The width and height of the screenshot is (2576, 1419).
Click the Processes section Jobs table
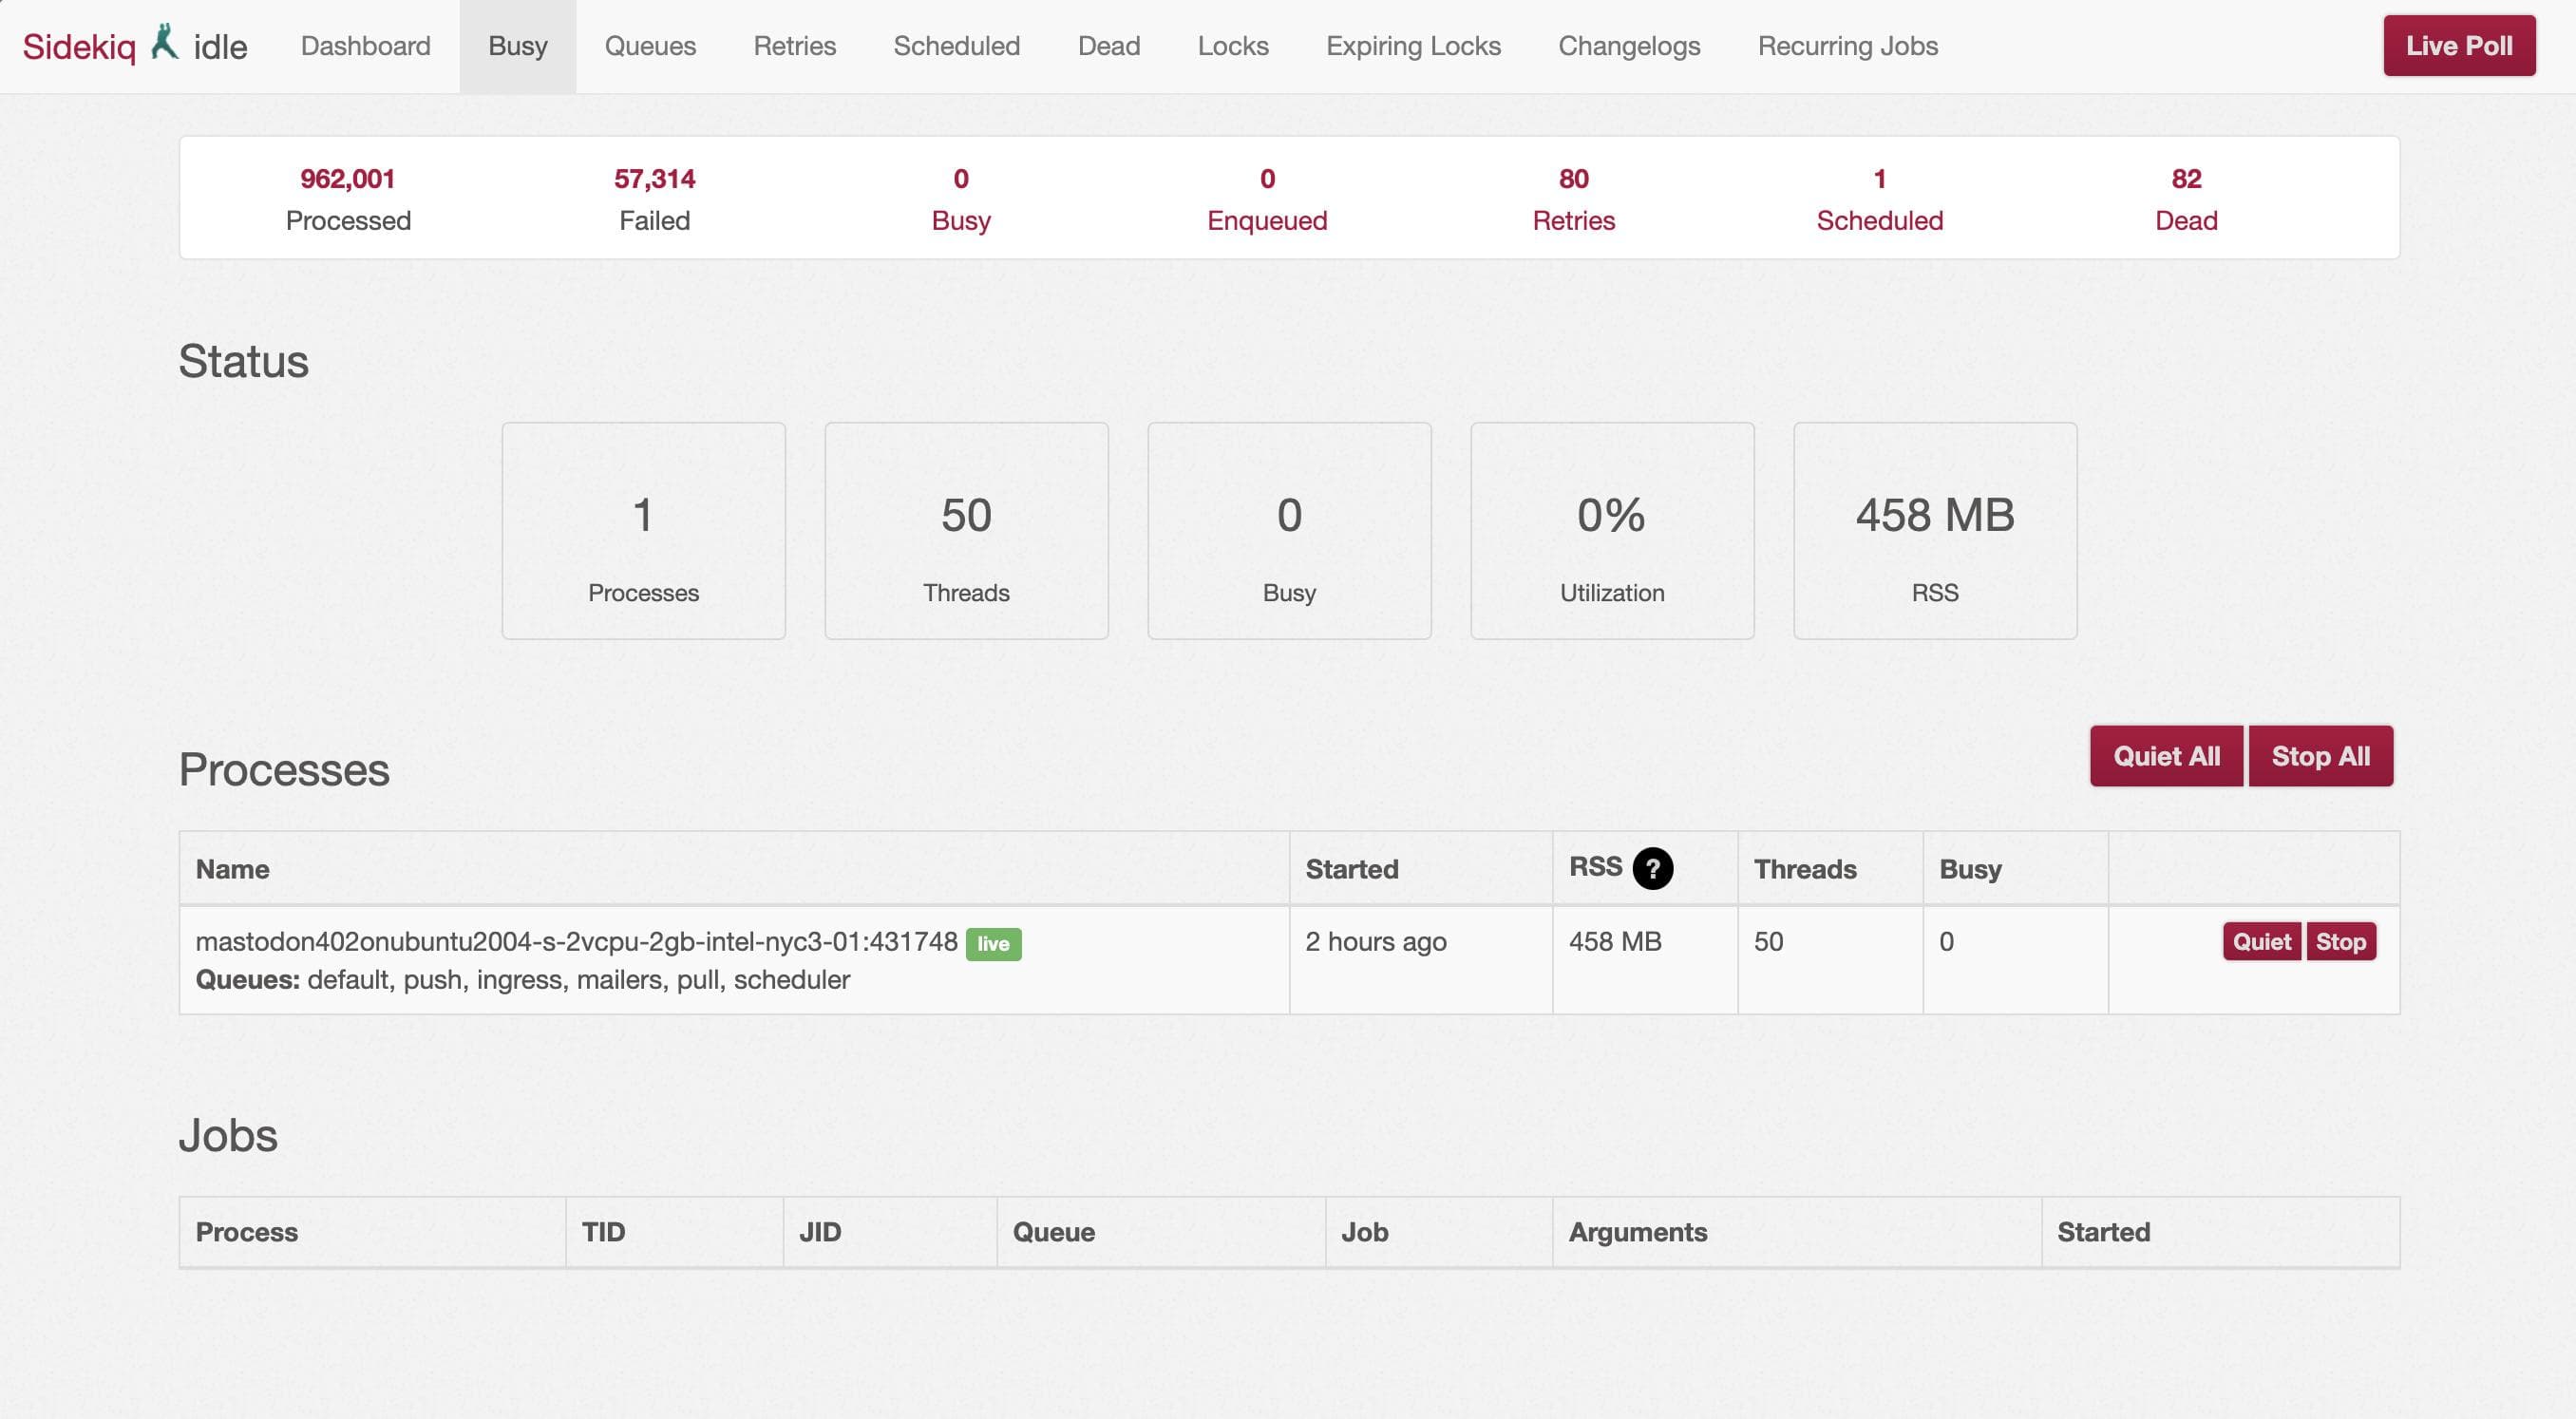click(1288, 1230)
